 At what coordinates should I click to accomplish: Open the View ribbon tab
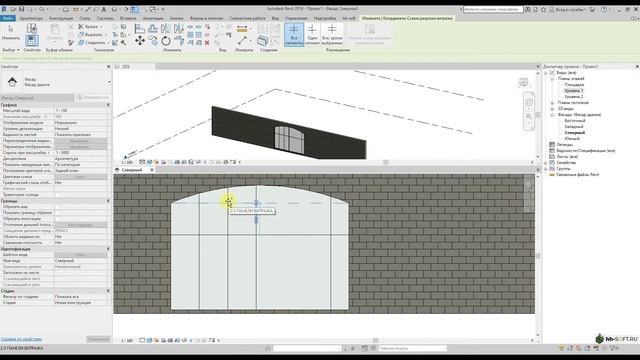(x=275, y=18)
